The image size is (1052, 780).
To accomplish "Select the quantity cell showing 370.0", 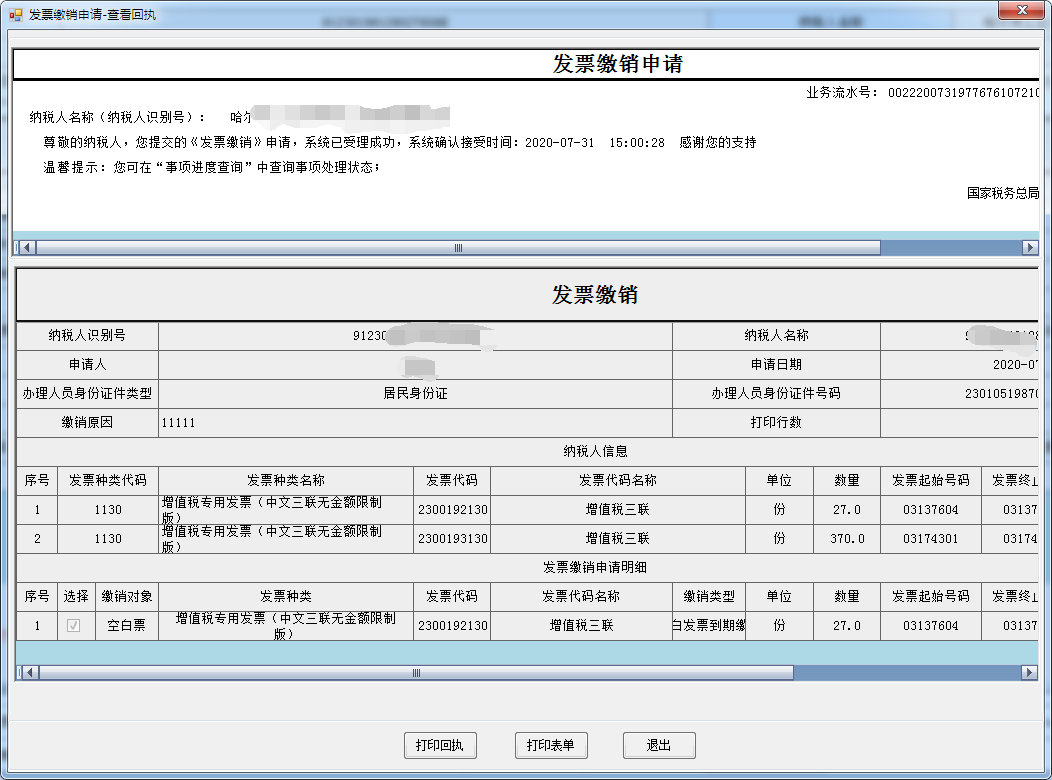I will [x=848, y=539].
